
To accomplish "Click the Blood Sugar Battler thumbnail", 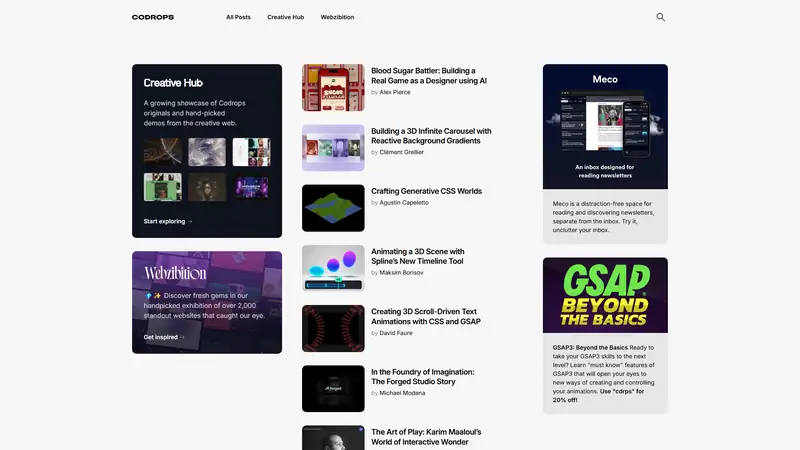I will tap(333, 88).
